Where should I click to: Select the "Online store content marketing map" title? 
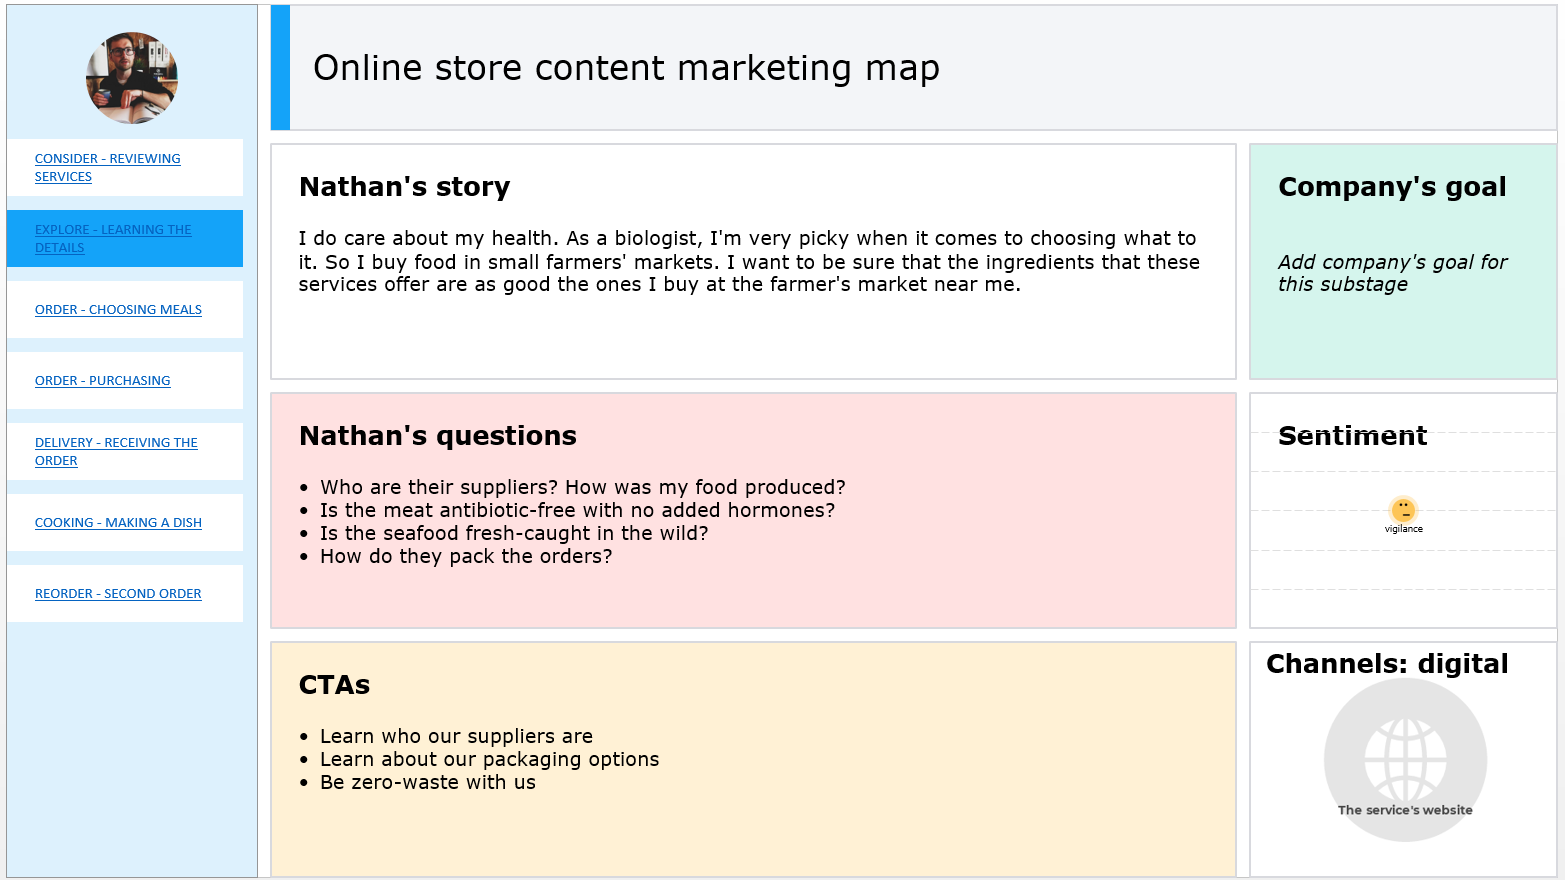(x=626, y=68)
